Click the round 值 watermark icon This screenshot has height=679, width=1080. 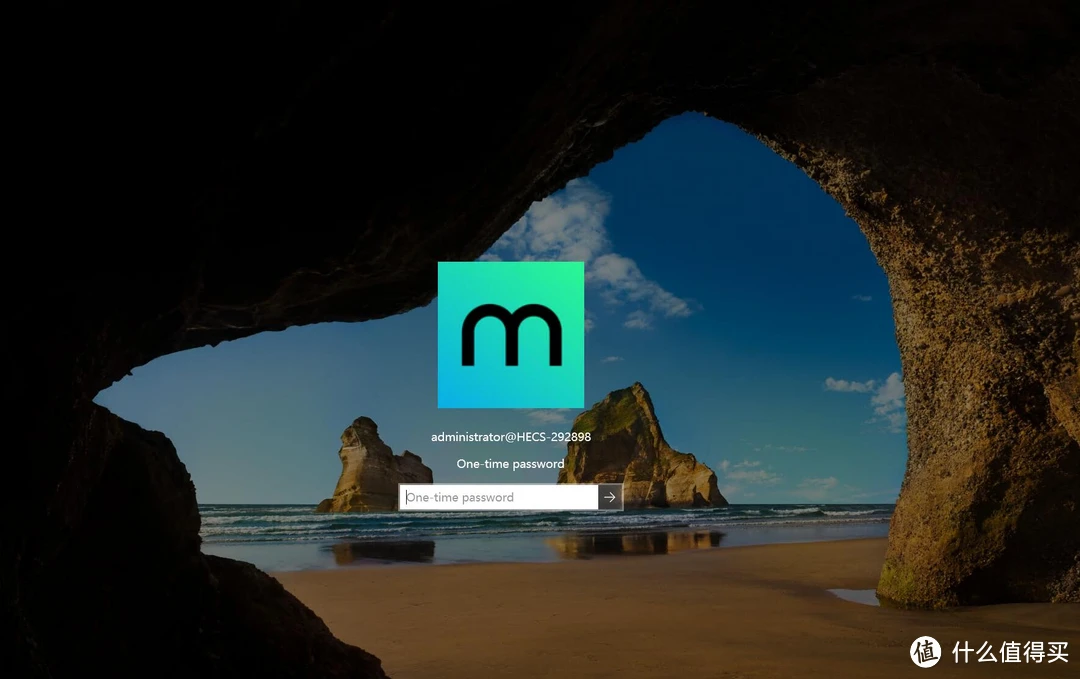point(926,652)
